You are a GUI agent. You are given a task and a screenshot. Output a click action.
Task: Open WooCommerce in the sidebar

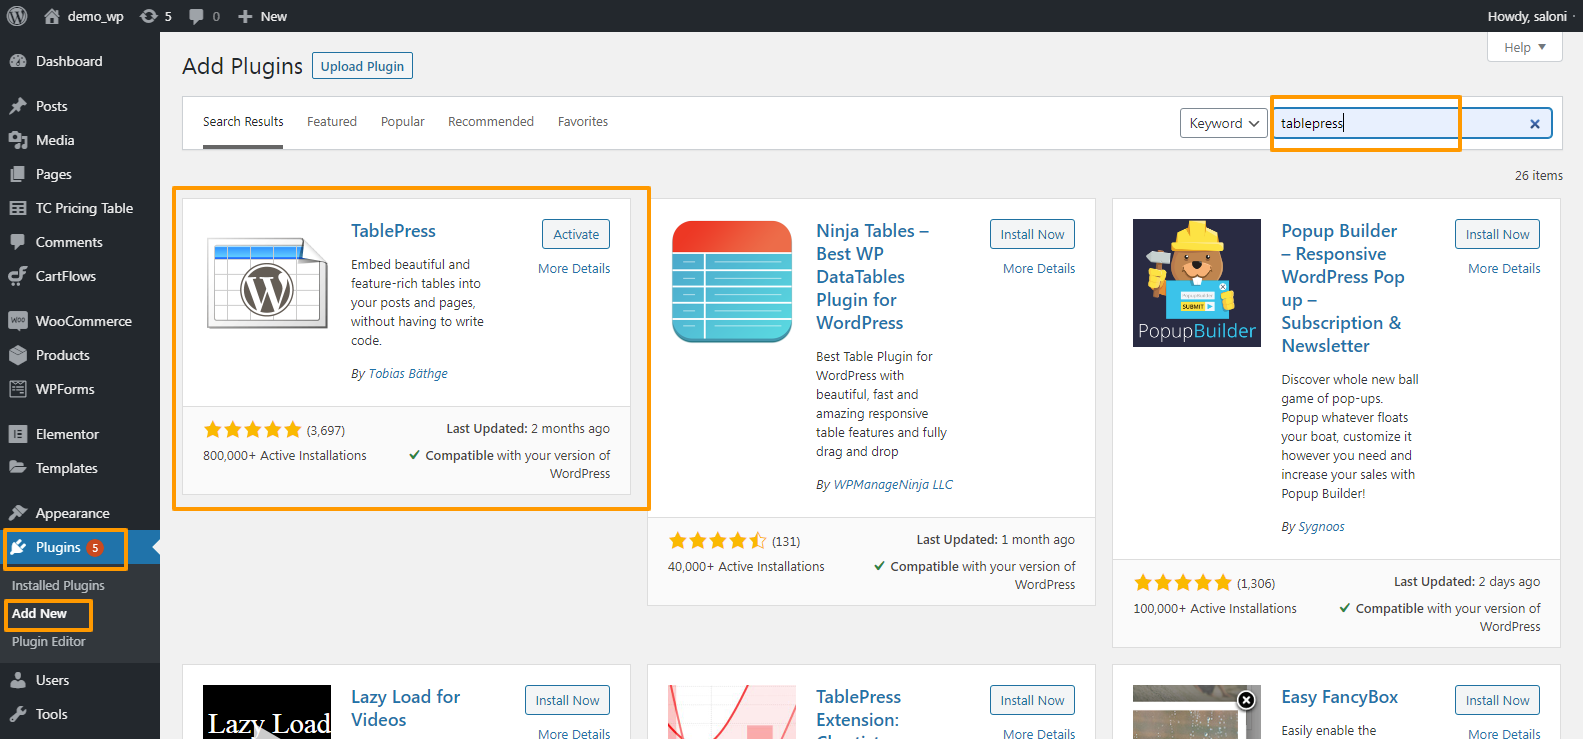(83, 321)
